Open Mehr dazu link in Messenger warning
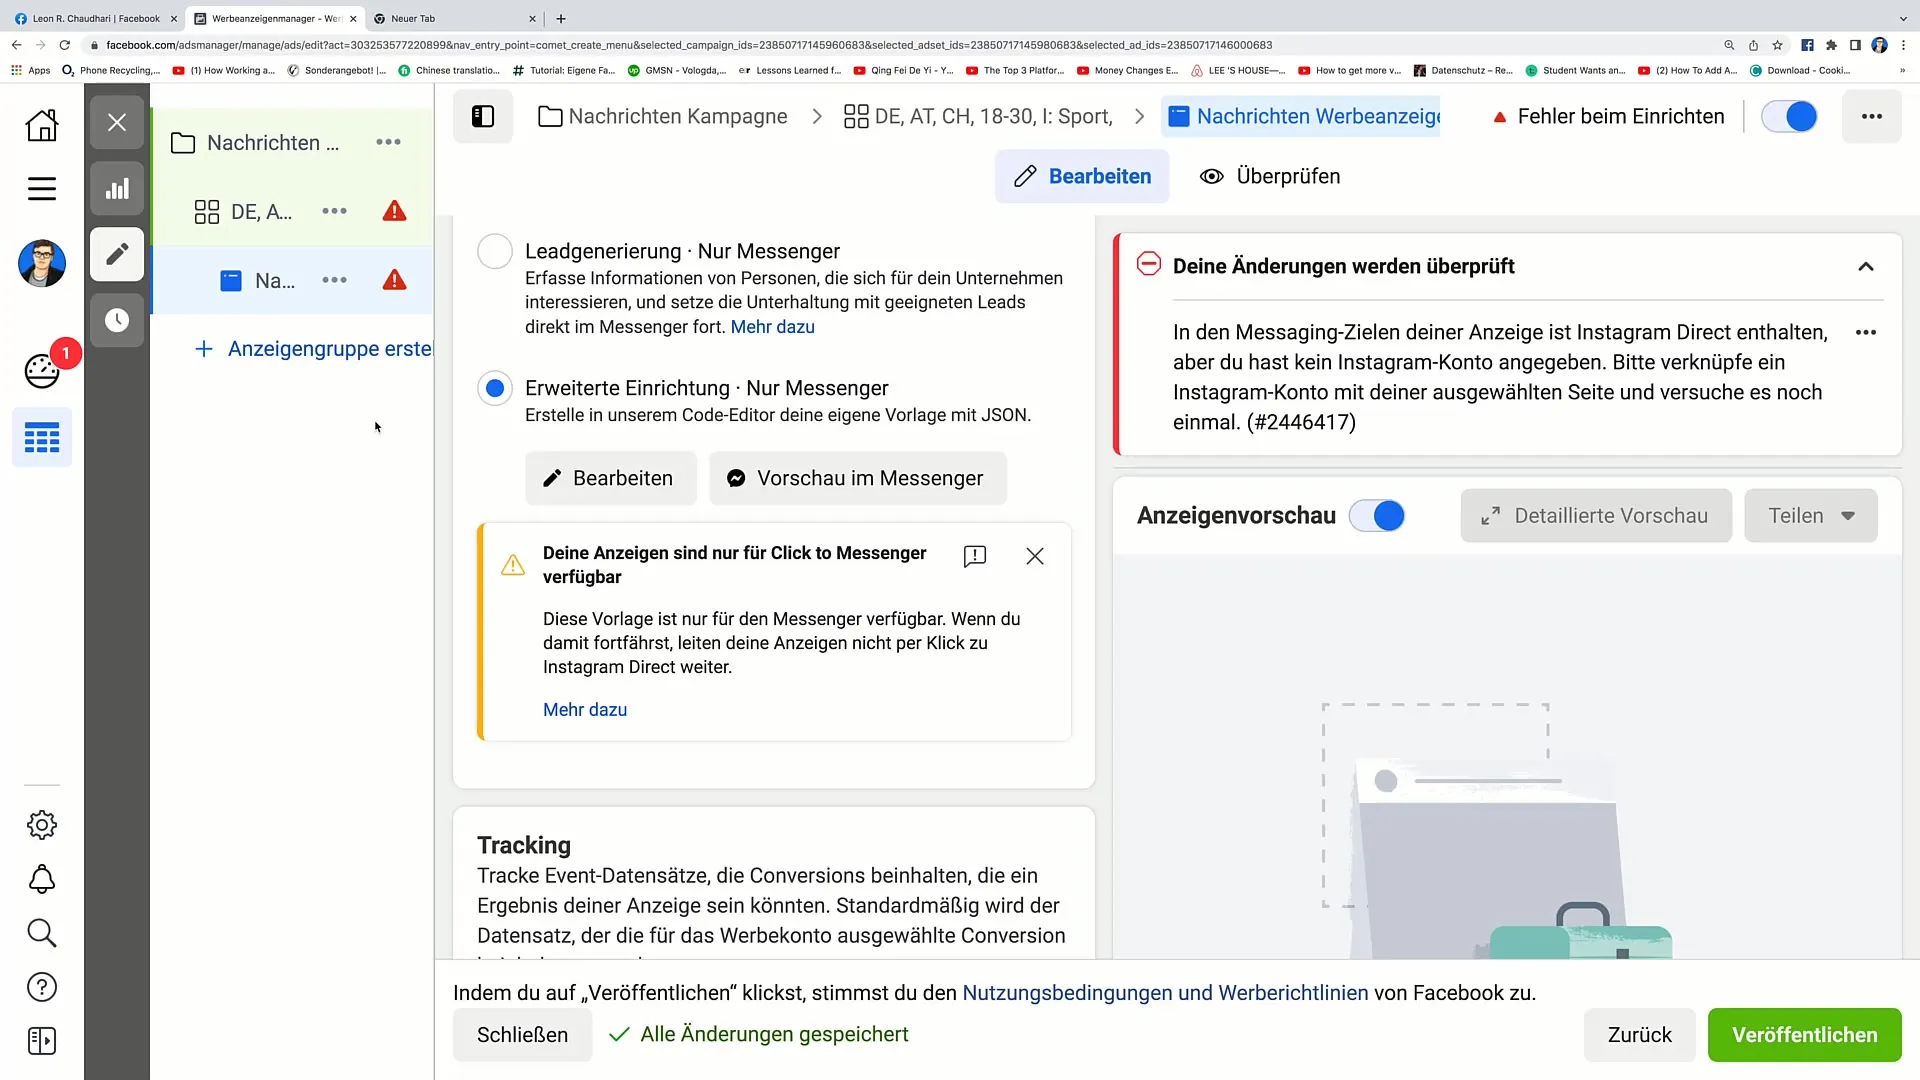This screenshot has width=1920, height=1080. [x=585, y=709]
